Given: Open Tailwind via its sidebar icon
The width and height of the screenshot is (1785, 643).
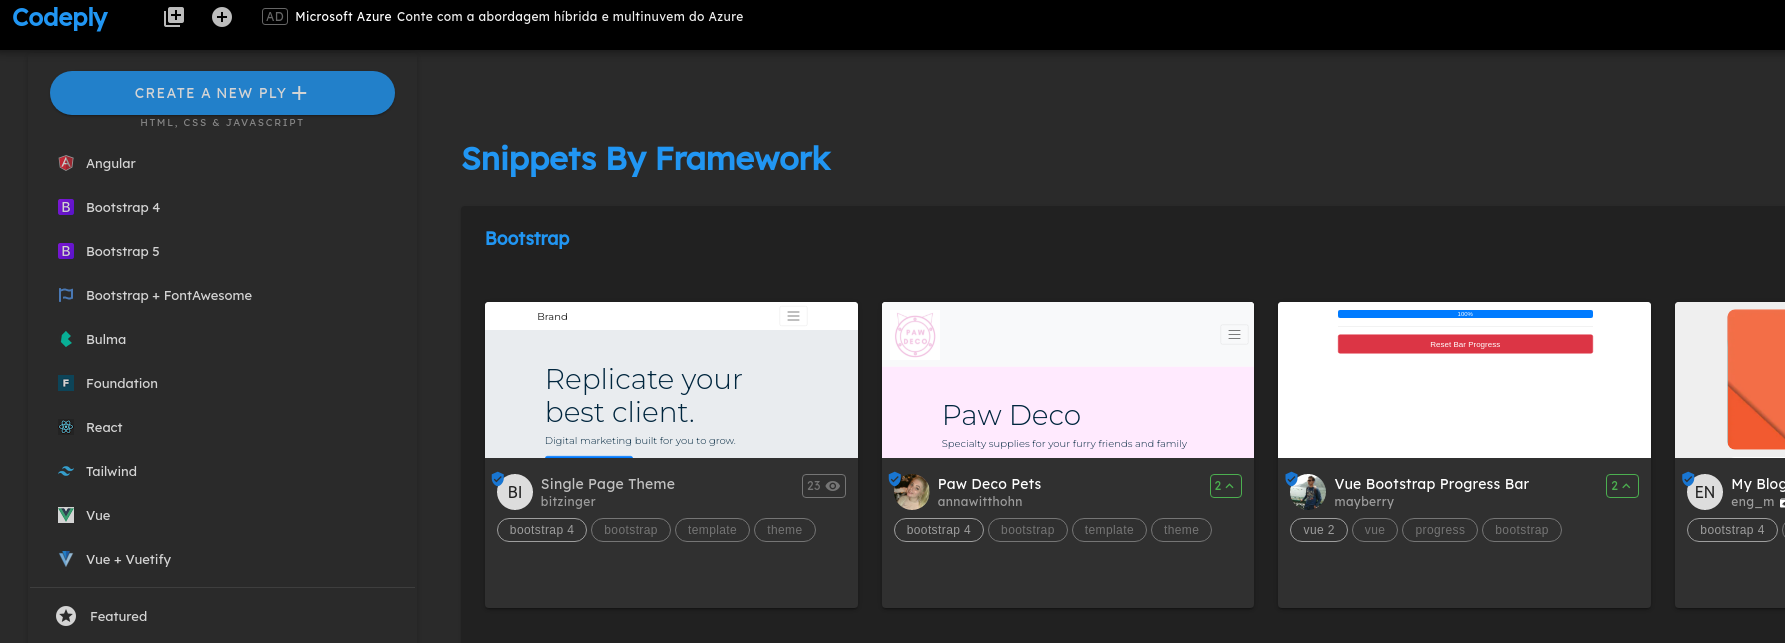Looking at the screenshot, I should coord(66,471).
